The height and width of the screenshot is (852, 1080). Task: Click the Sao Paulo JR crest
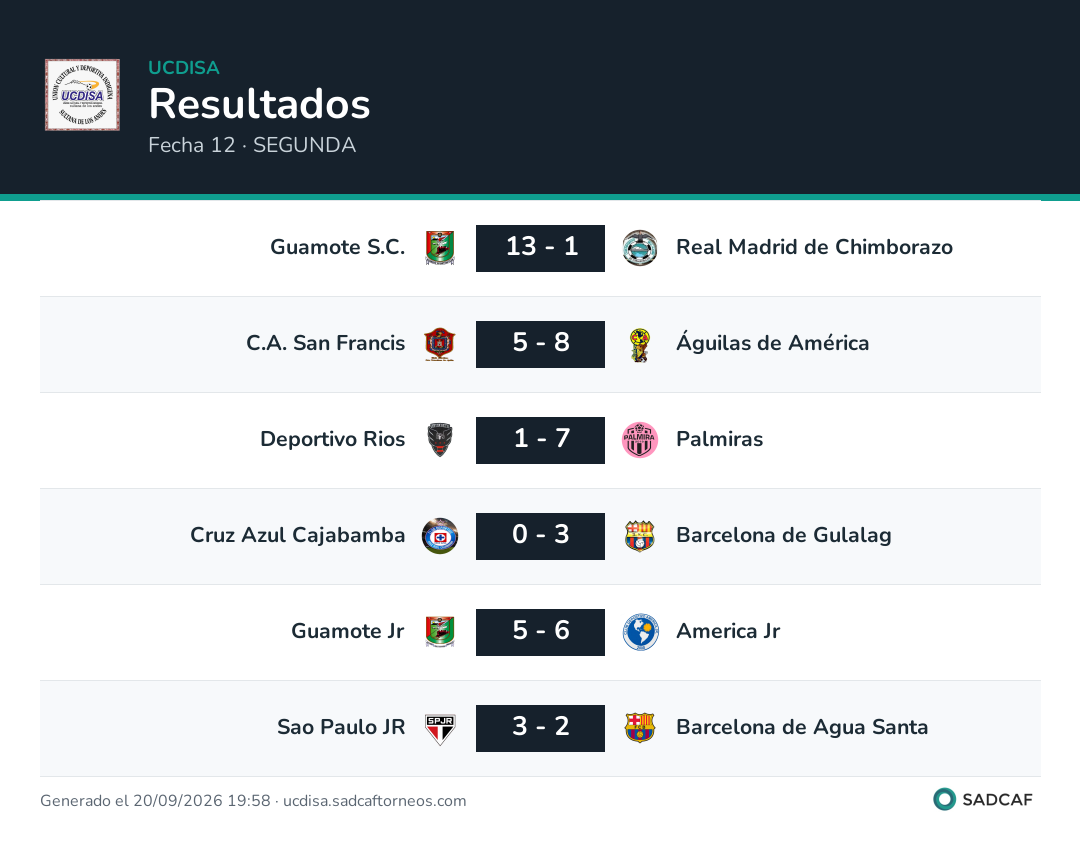click(440, 729)
